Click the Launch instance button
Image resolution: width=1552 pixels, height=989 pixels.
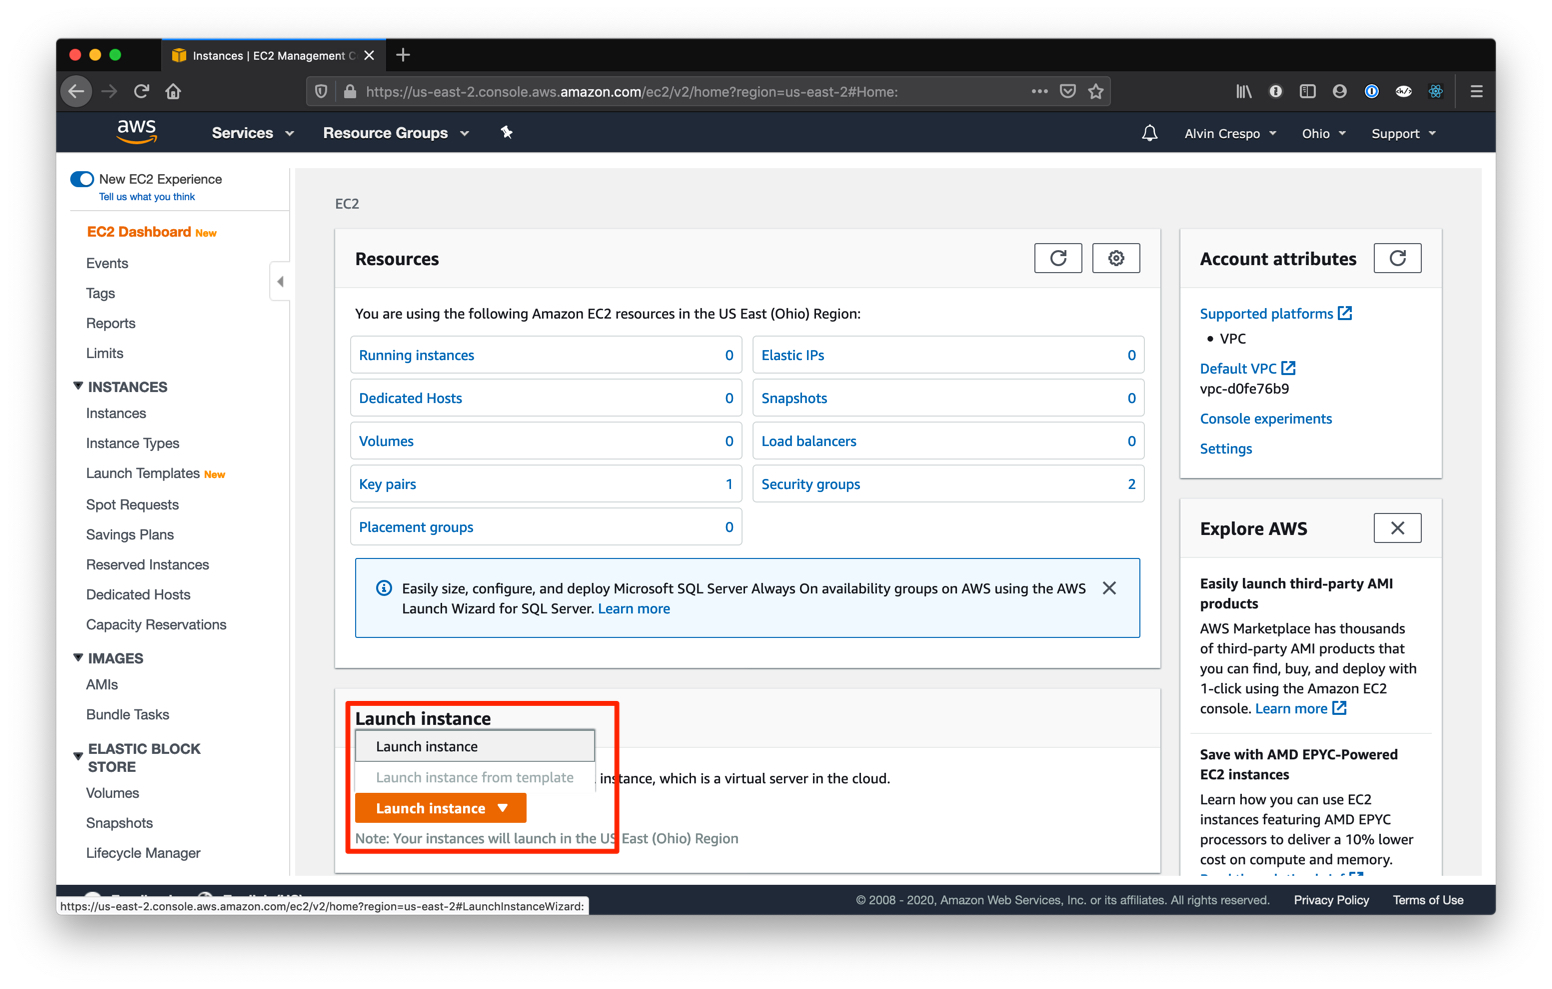click(x=430, y=807)
